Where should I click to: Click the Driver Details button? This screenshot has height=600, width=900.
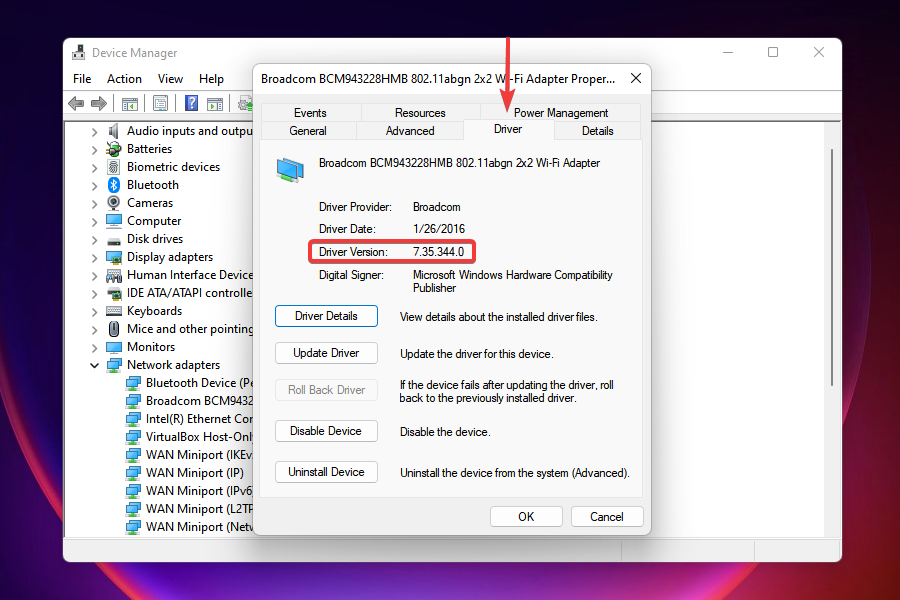[326, 315]
